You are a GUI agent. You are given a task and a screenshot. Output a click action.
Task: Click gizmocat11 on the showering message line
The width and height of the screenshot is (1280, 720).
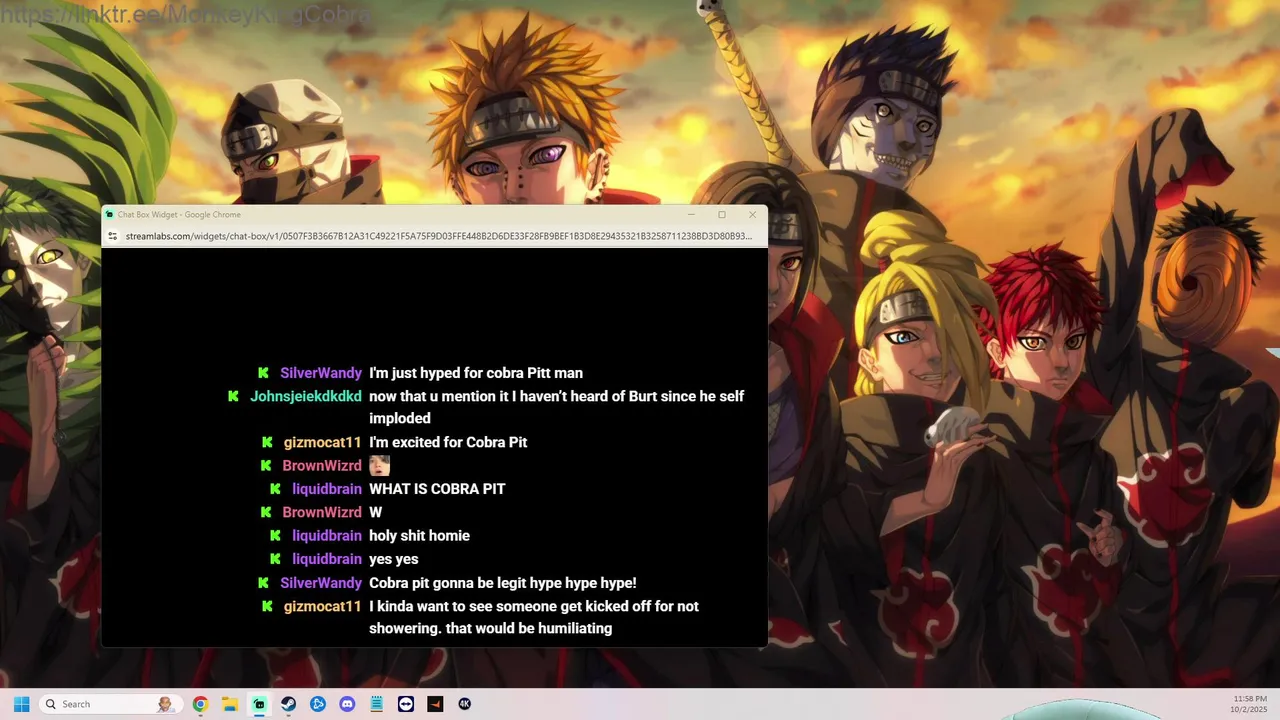[x=323, y=606]
